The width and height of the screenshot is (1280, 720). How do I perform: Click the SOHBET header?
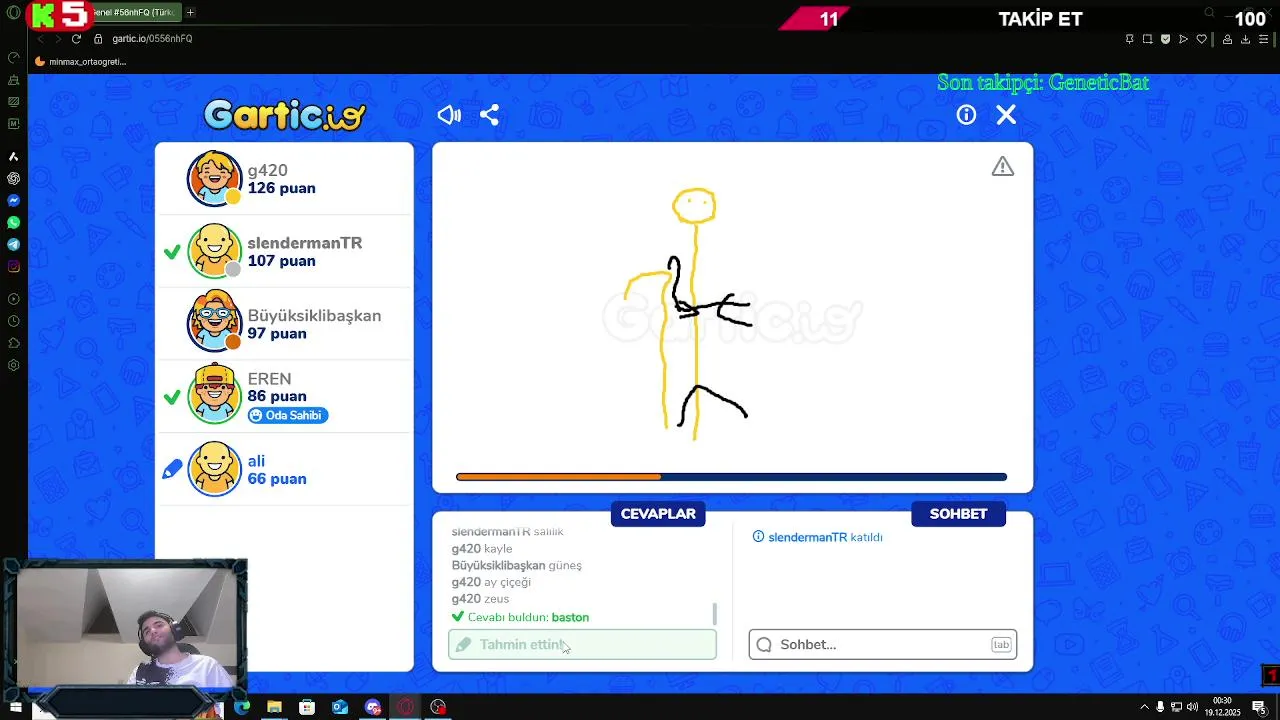click(958, 514)
